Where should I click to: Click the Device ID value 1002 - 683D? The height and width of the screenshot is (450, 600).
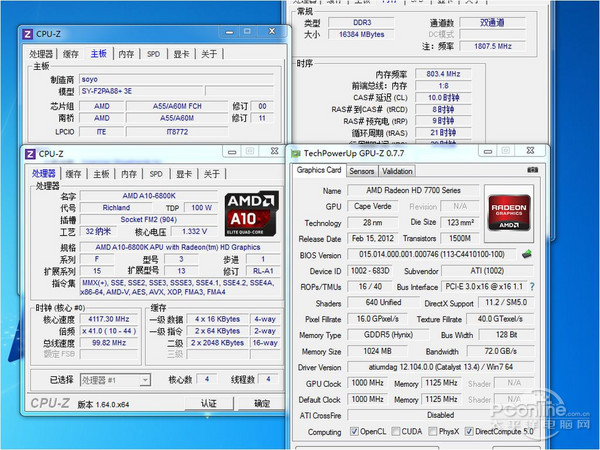370,271
